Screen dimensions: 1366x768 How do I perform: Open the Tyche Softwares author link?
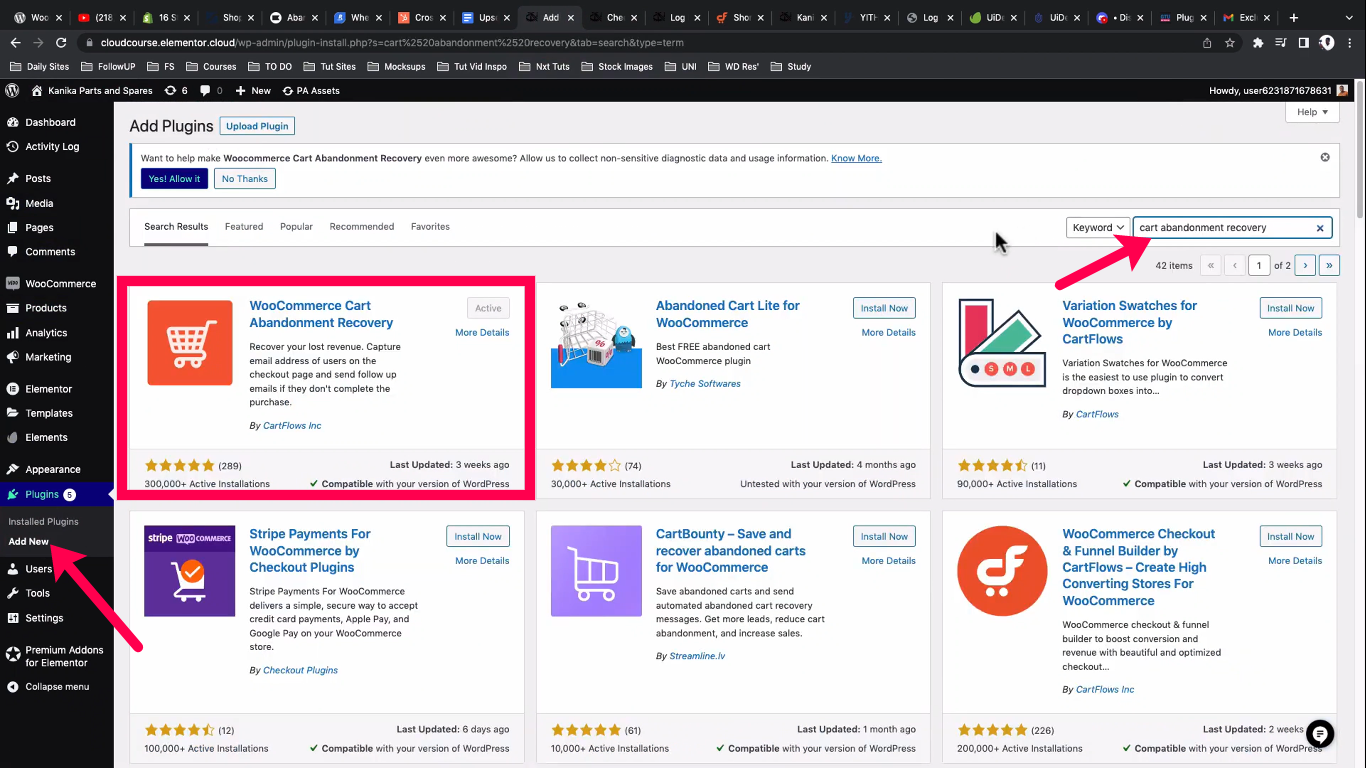pyautogui.click(x=705, y=384)
